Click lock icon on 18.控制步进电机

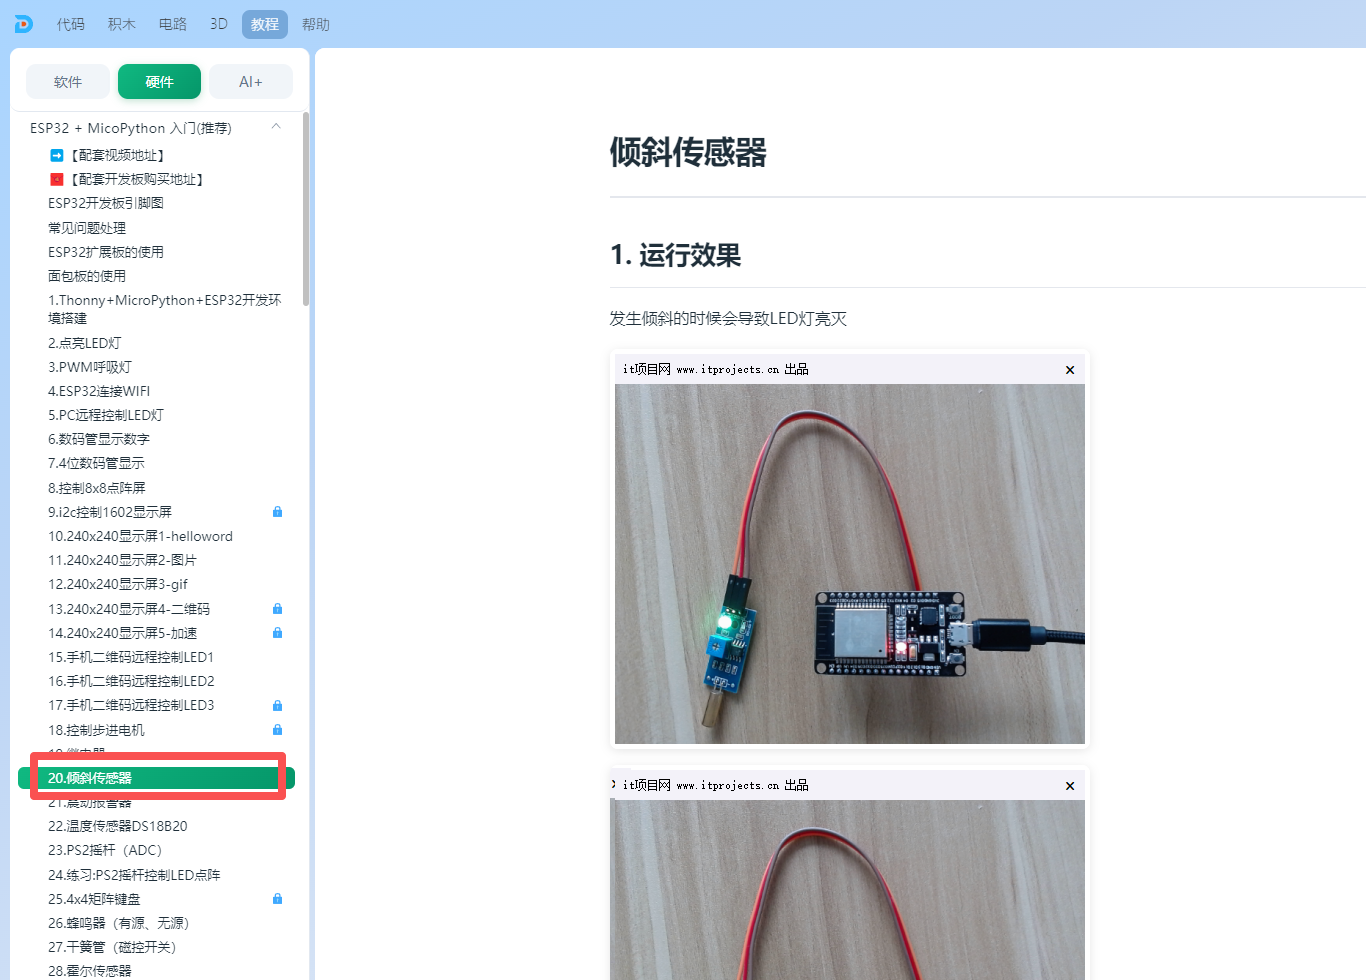(x=278, y=730)
